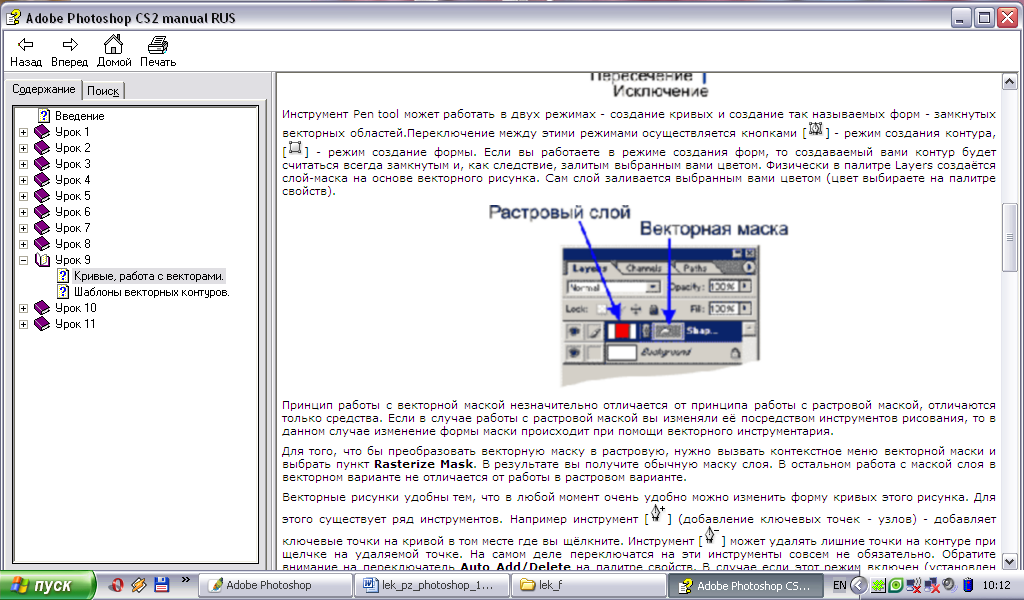Switch to the Поиск tab
Screen dimensions: 1024x600
pos(103,91)
